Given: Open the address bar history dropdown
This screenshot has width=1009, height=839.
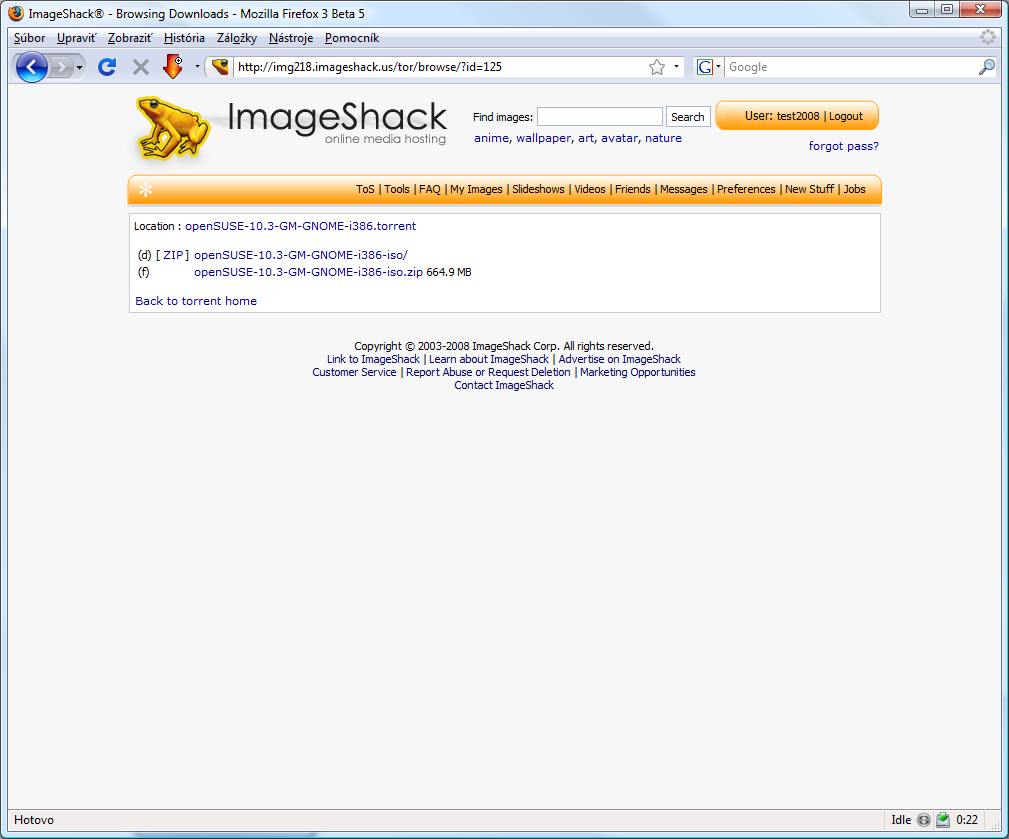Looking at the screenshot, I should click(x=676, y=67).
